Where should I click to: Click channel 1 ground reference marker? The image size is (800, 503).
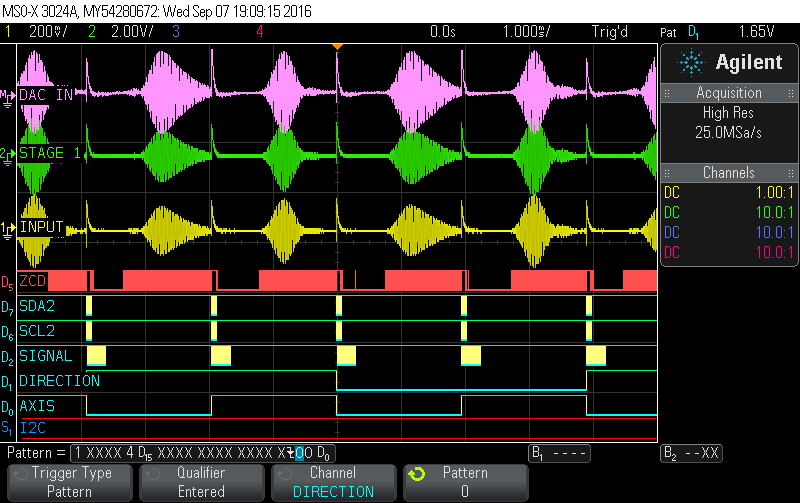pos(8,230)
